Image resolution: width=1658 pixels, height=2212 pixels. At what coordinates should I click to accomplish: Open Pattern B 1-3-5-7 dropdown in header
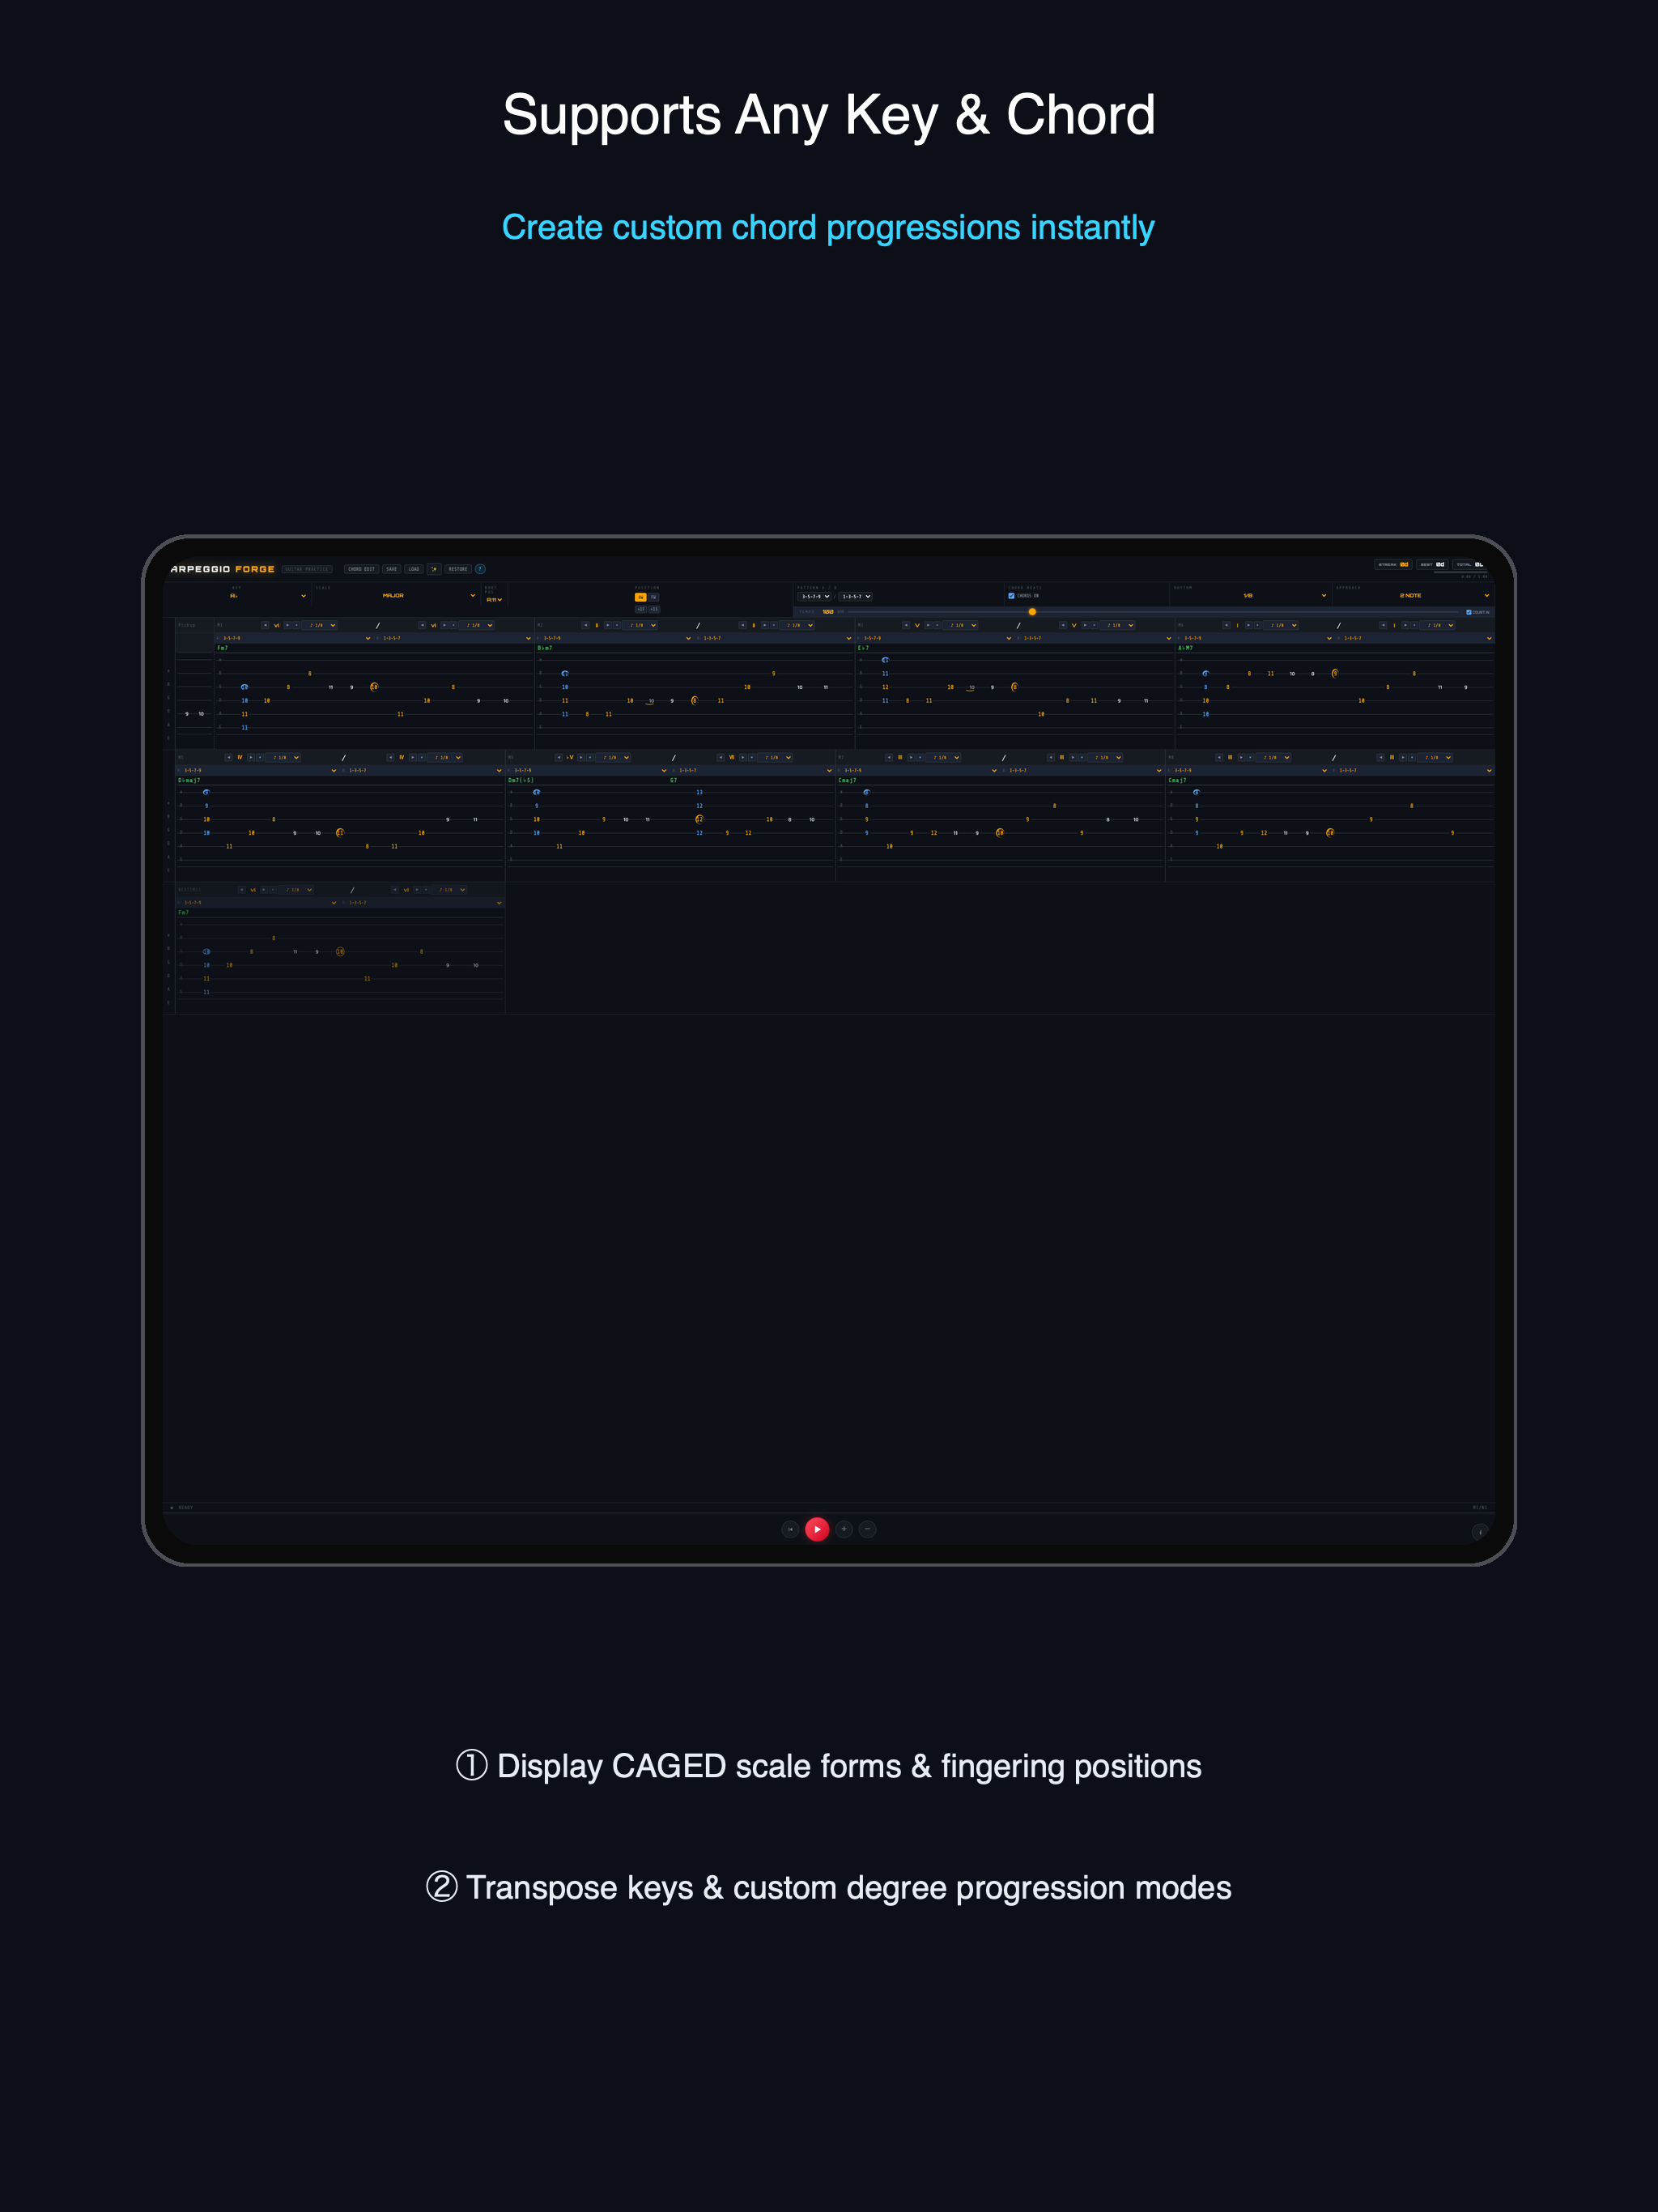856,597
